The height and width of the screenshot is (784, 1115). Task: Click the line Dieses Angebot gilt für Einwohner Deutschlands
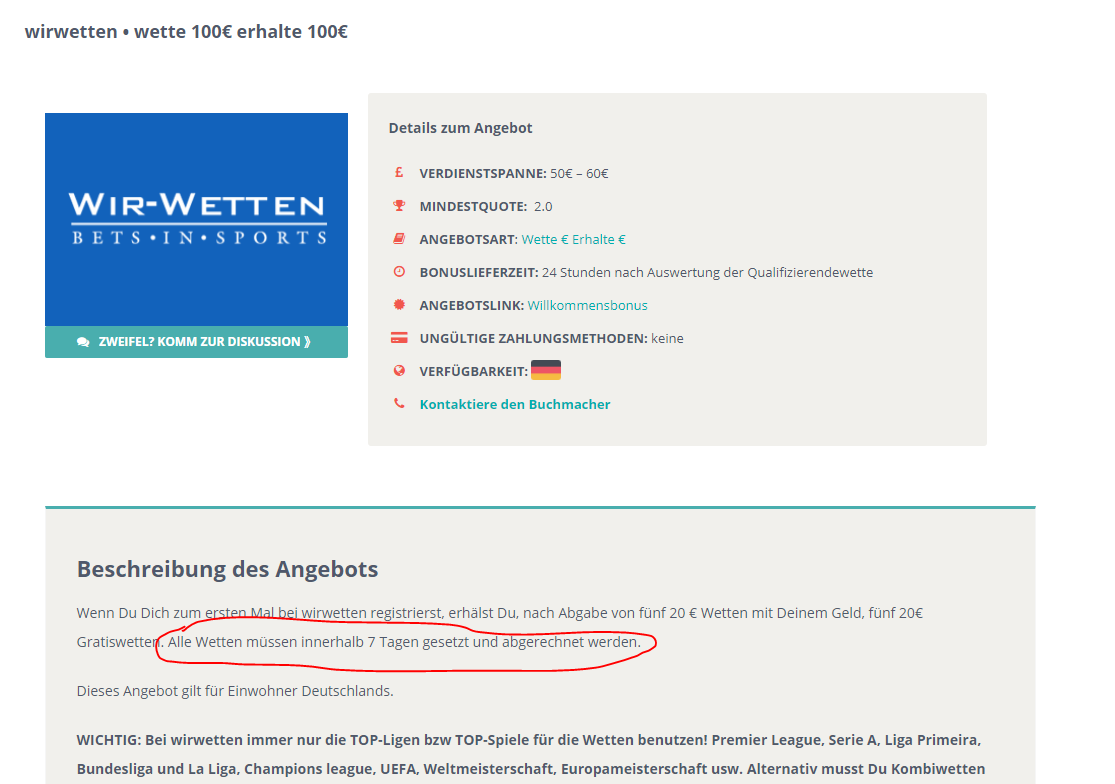[x=235, y=691]
